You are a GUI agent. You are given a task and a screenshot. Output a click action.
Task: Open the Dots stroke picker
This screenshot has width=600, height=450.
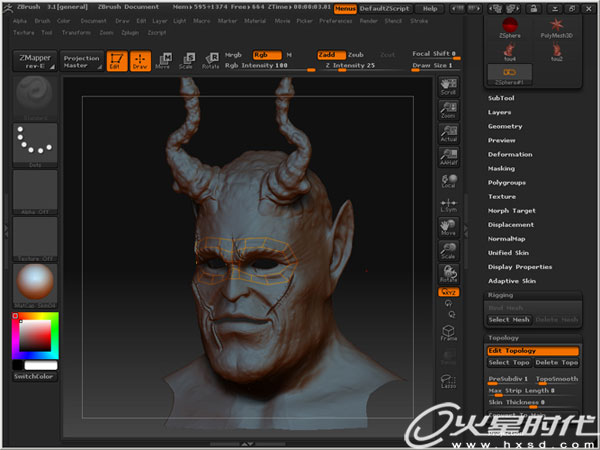(35, 145)
